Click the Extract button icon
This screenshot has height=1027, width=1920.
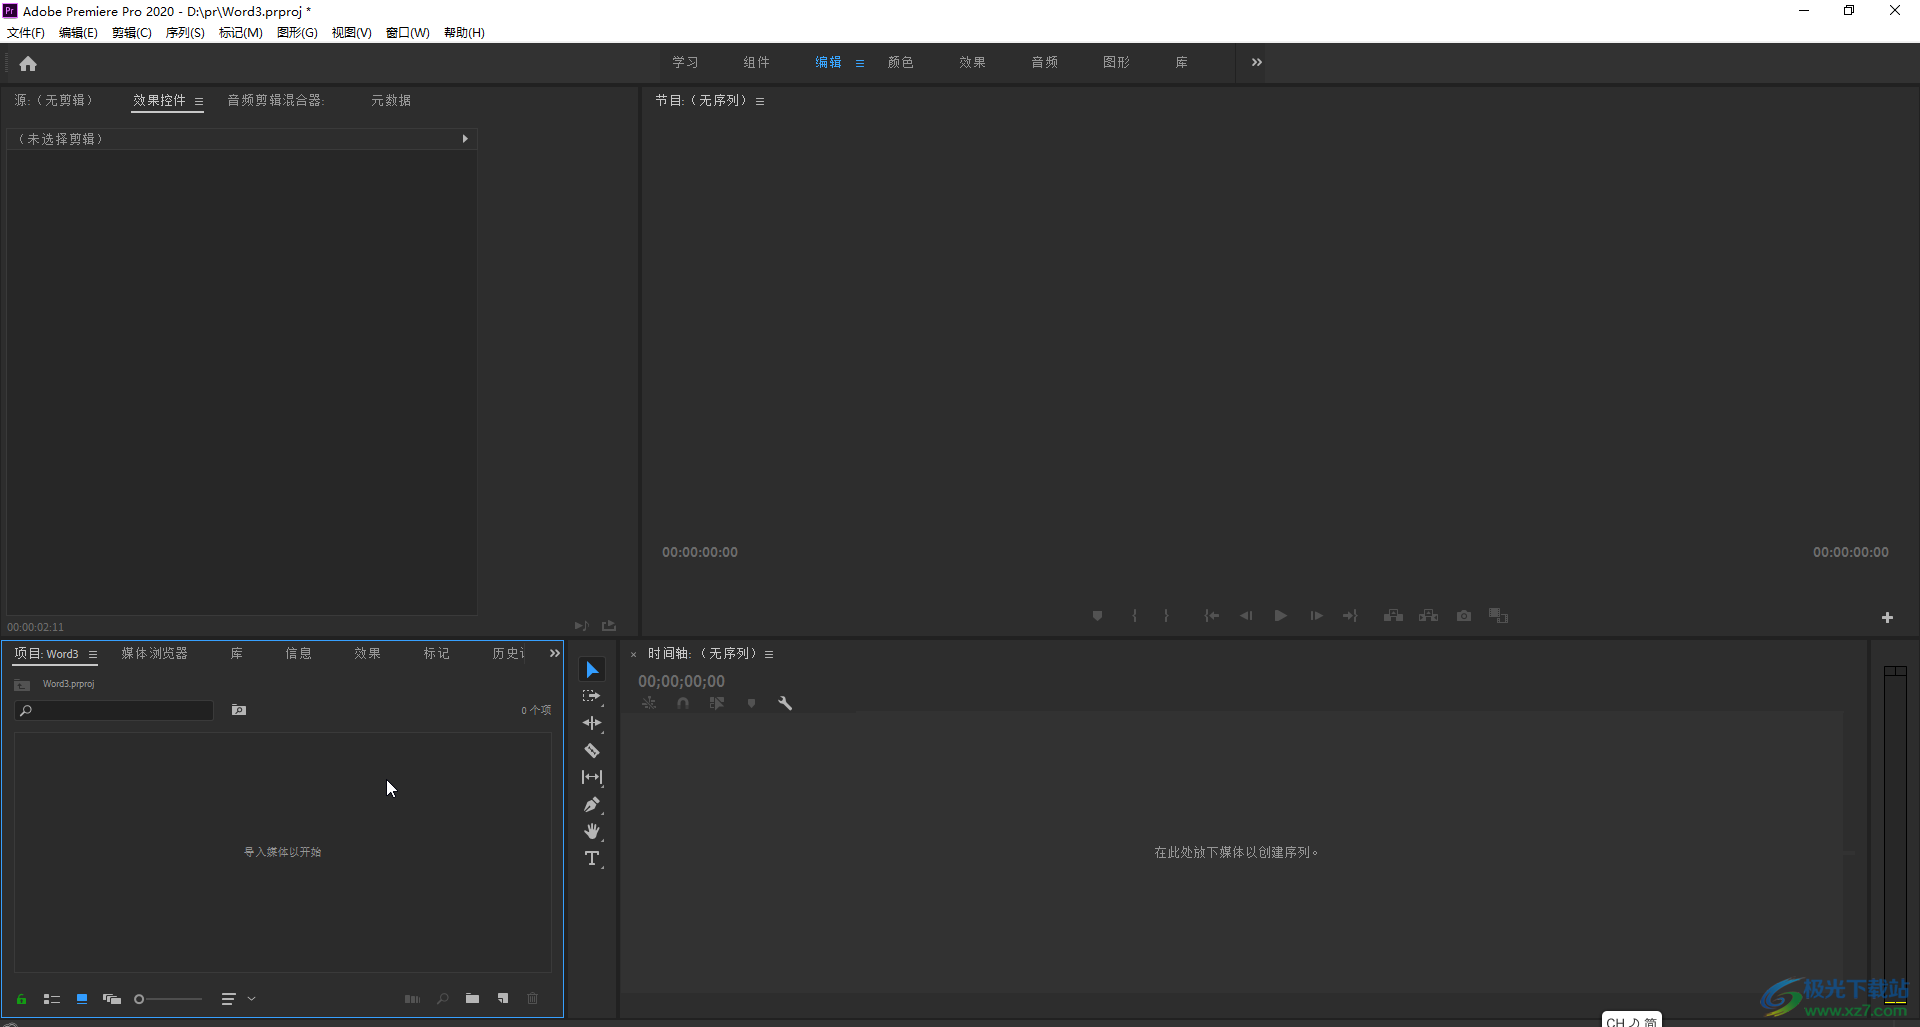tap(1428, 616)
